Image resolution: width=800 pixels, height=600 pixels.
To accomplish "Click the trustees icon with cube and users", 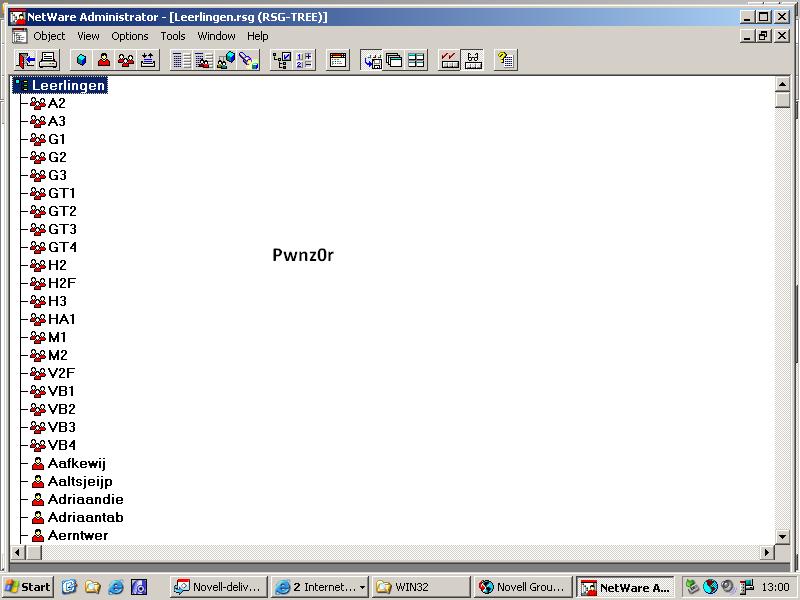I will pos(226,60).
